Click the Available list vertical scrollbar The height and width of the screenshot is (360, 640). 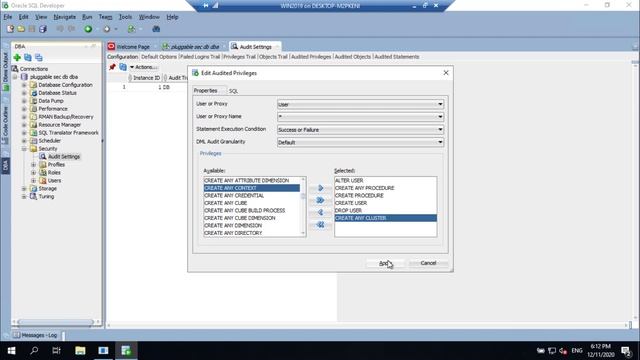click(303, 207)
